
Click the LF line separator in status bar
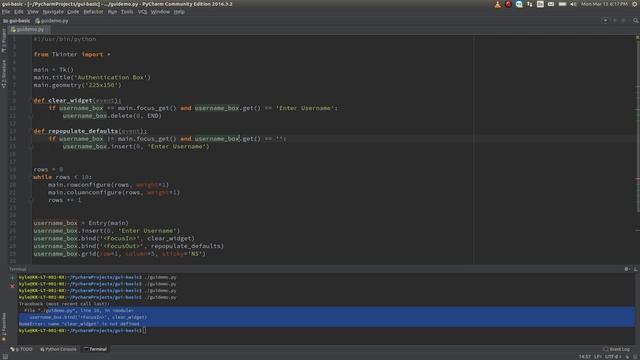598,357
